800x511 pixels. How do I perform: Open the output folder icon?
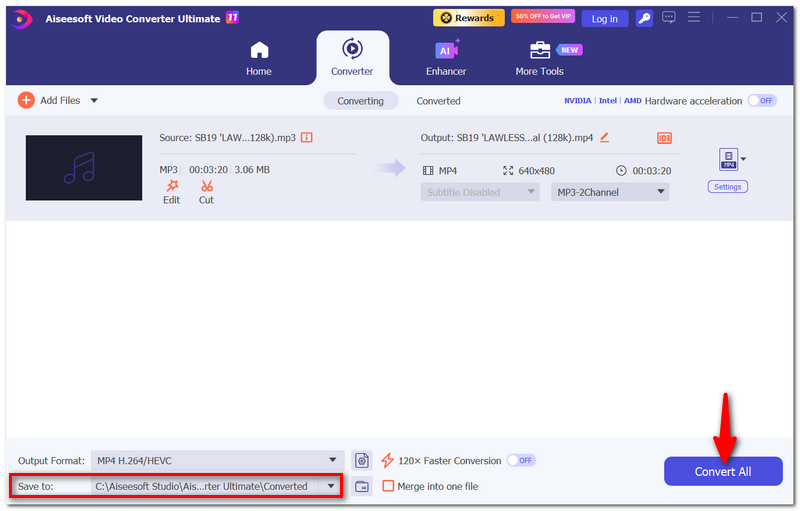[362, 486]
